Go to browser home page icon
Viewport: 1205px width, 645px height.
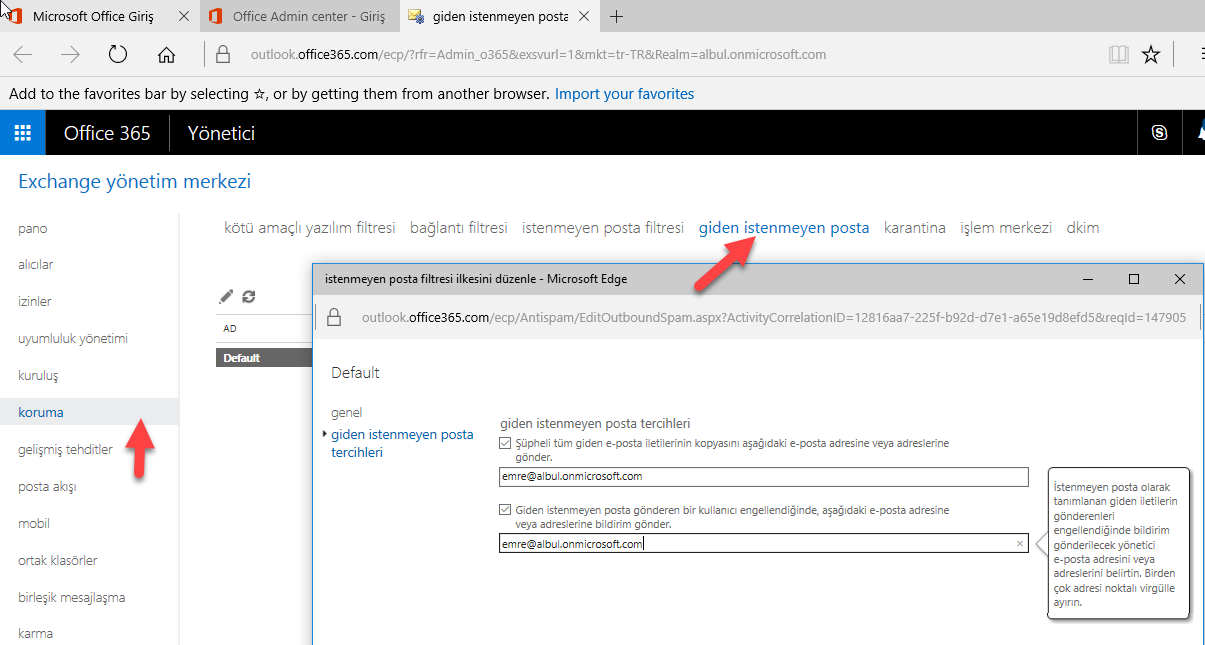[x=167, y=55]
